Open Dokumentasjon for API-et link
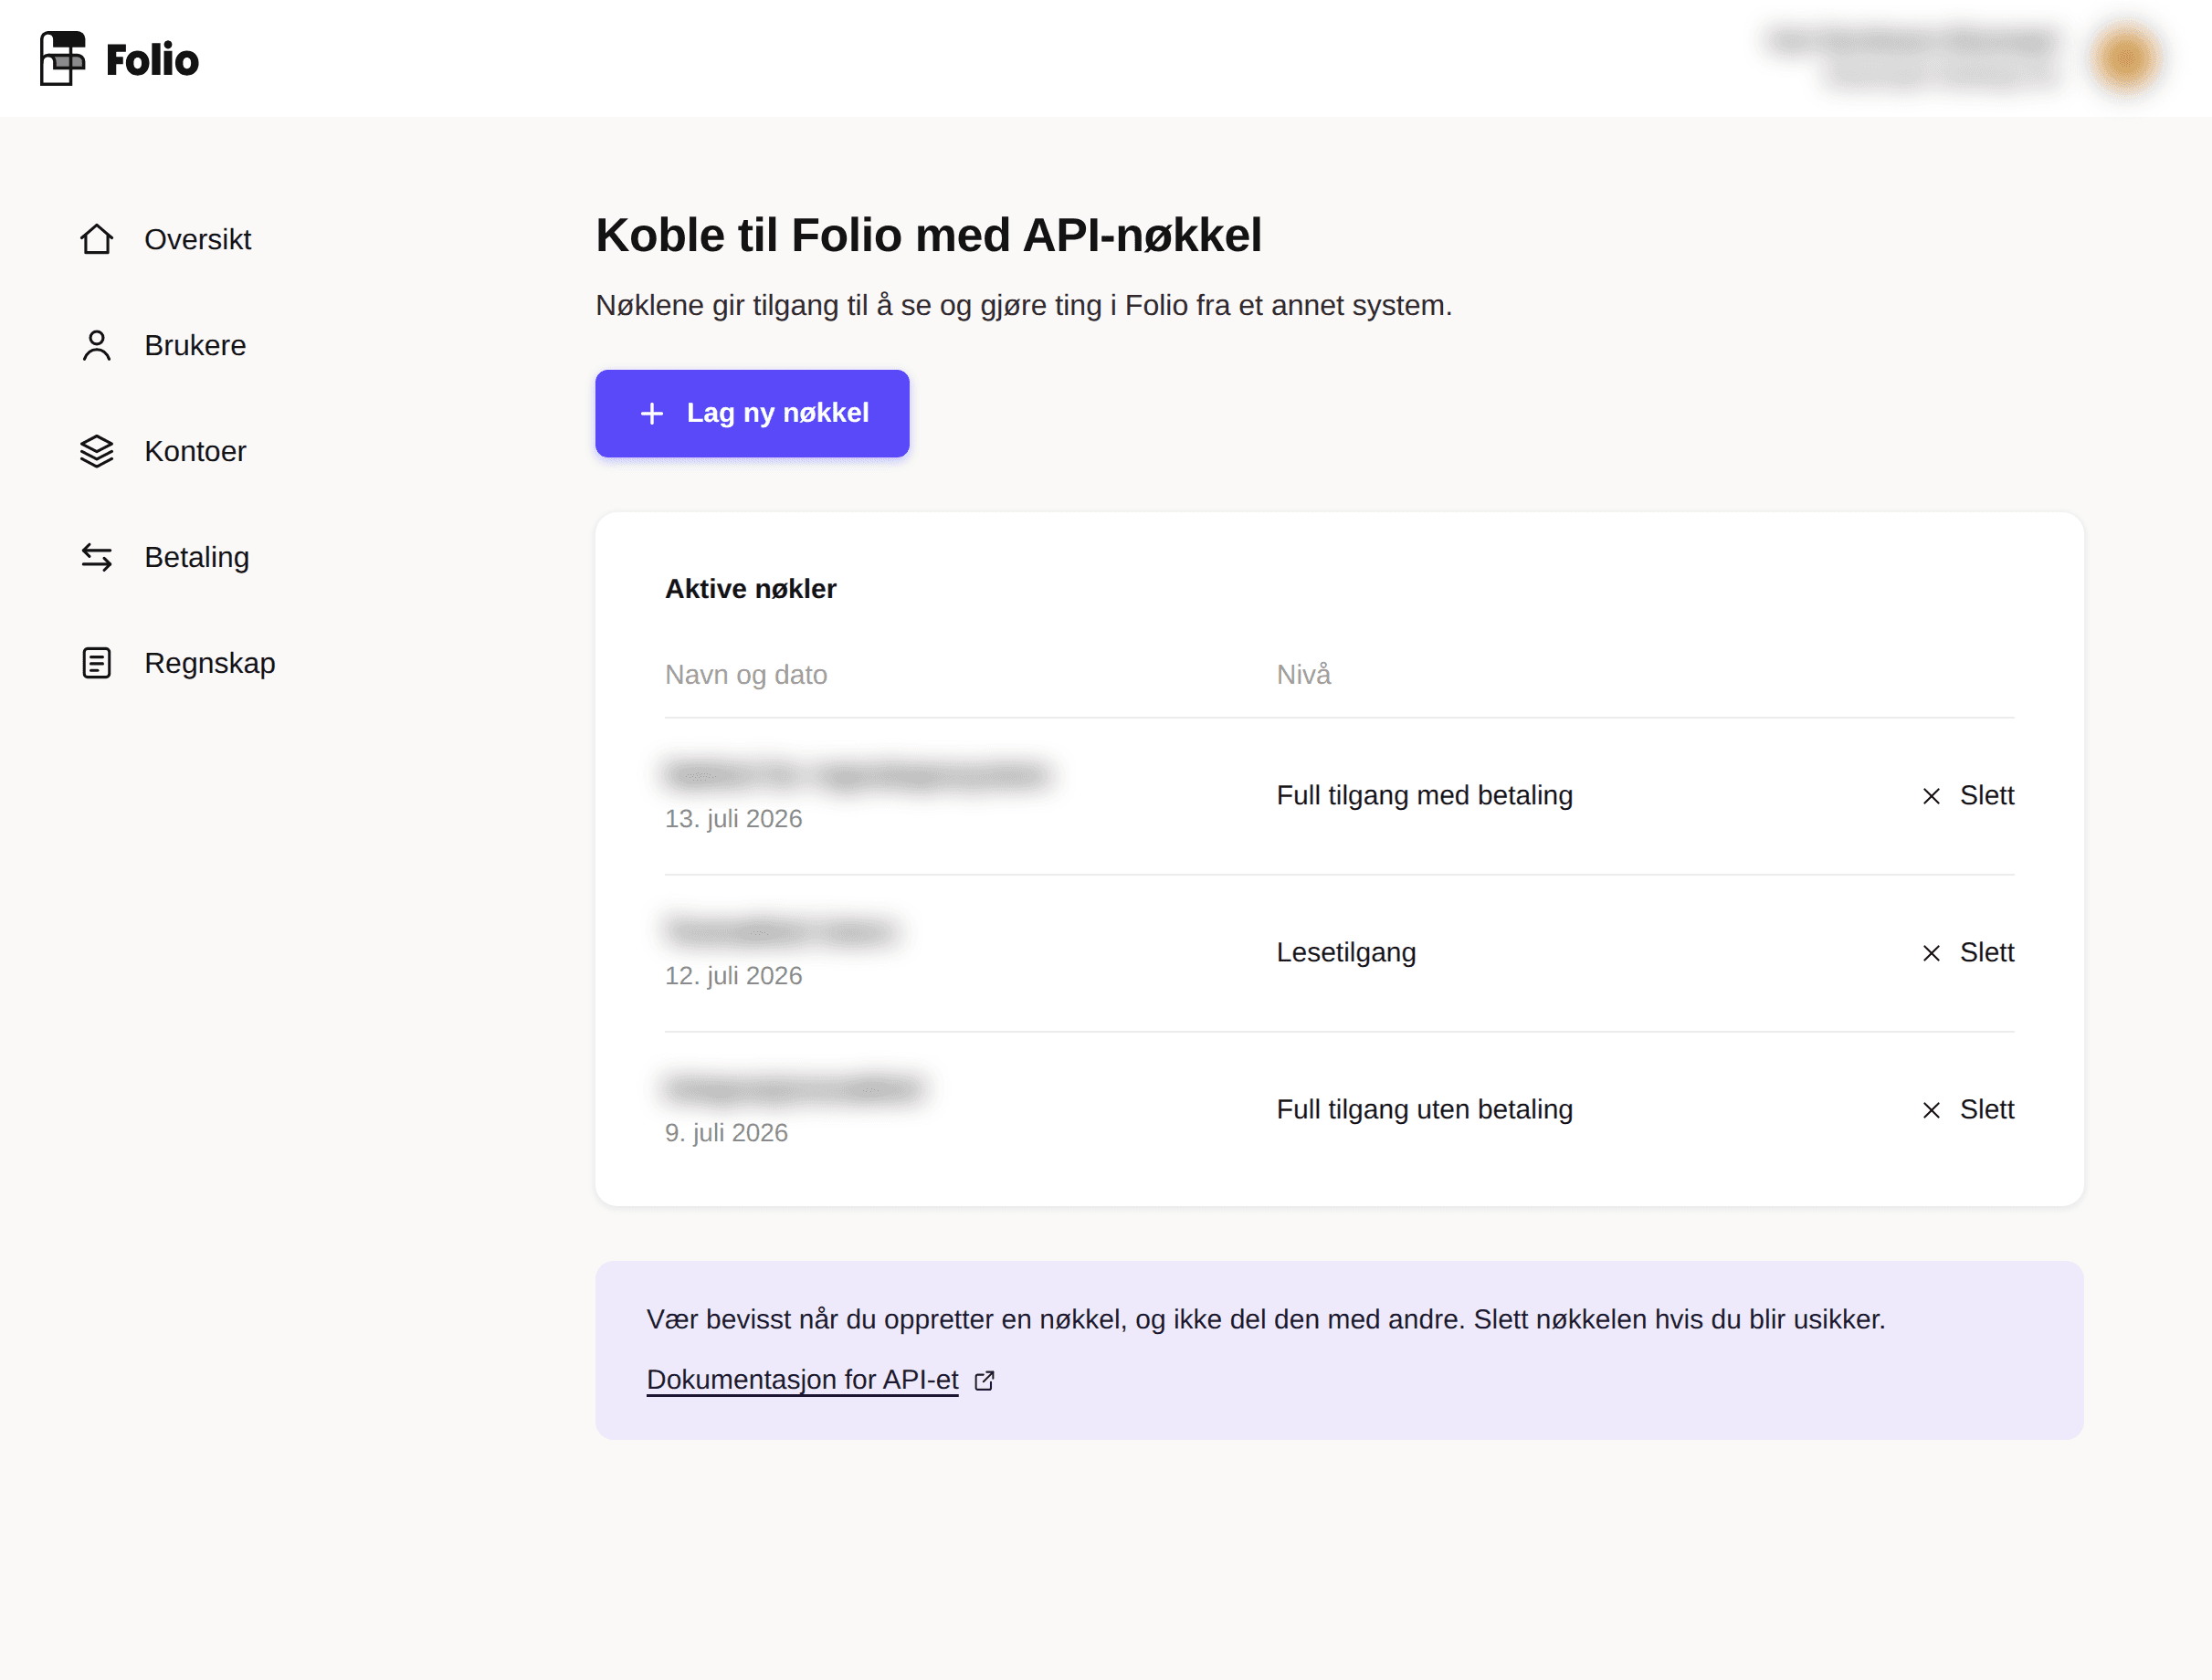The height and width of the screenshot is (1680, 2212). coord(802,1379)
